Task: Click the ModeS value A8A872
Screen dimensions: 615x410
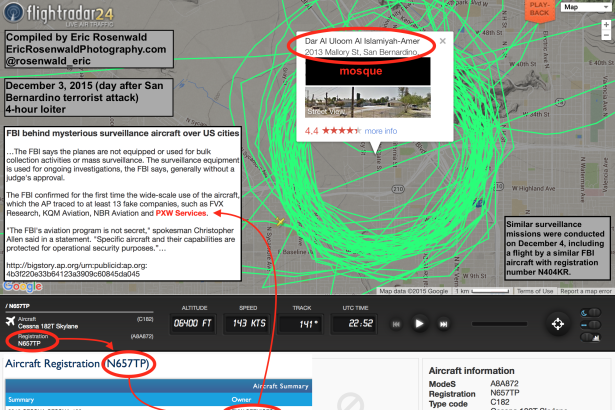Action: [504, 384]
